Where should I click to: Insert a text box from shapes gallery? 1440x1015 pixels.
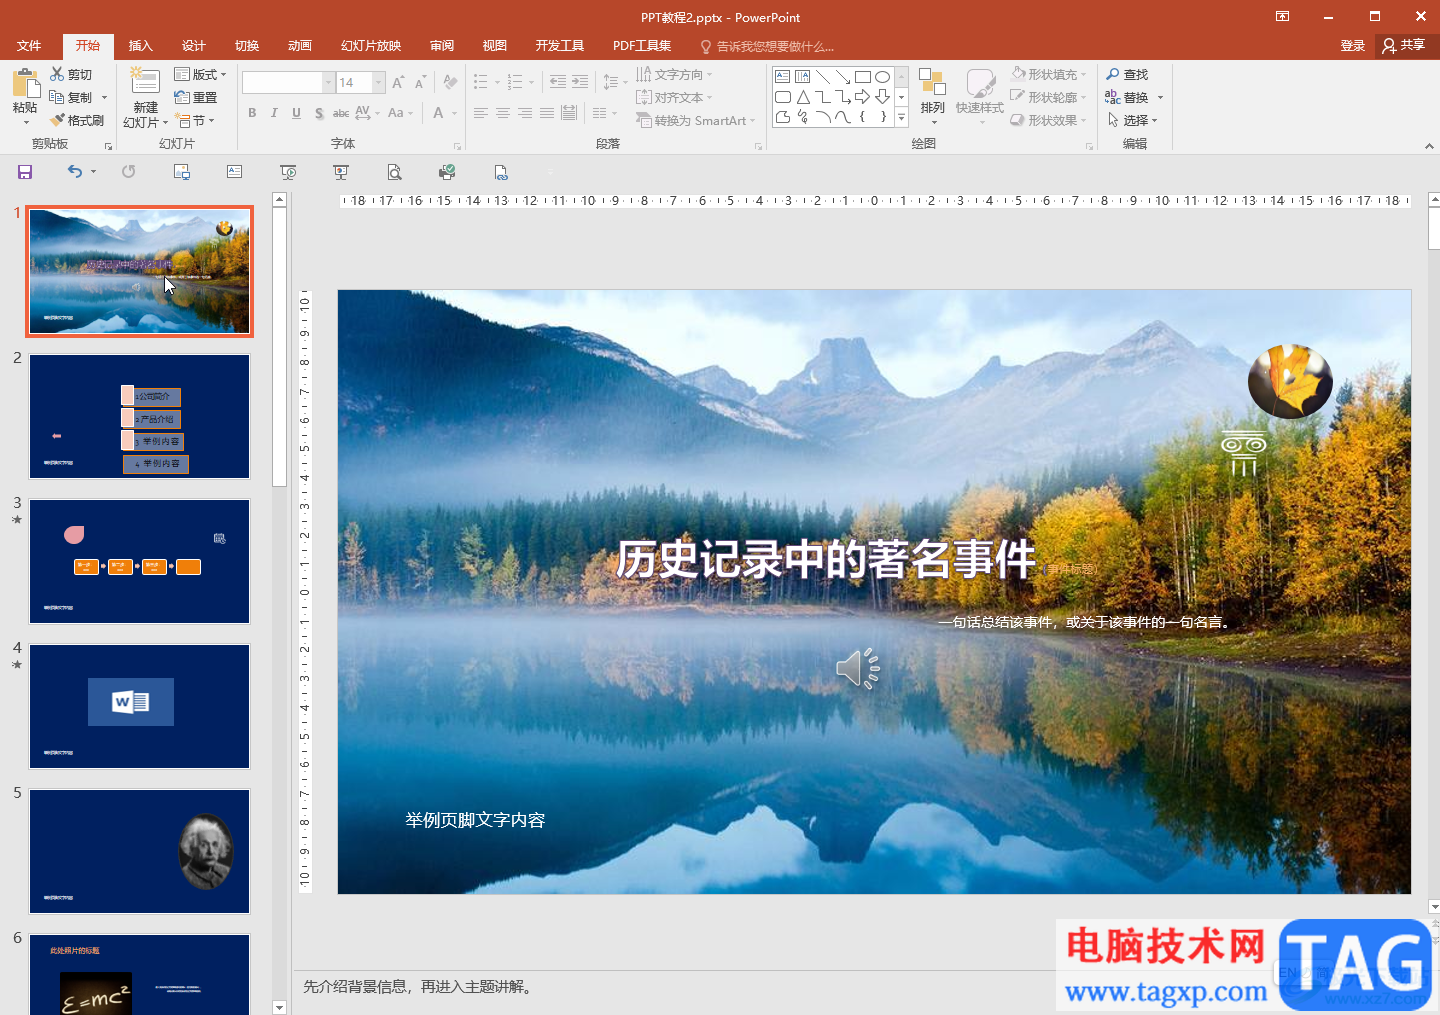pyautogui.click(x=783, y=77)
